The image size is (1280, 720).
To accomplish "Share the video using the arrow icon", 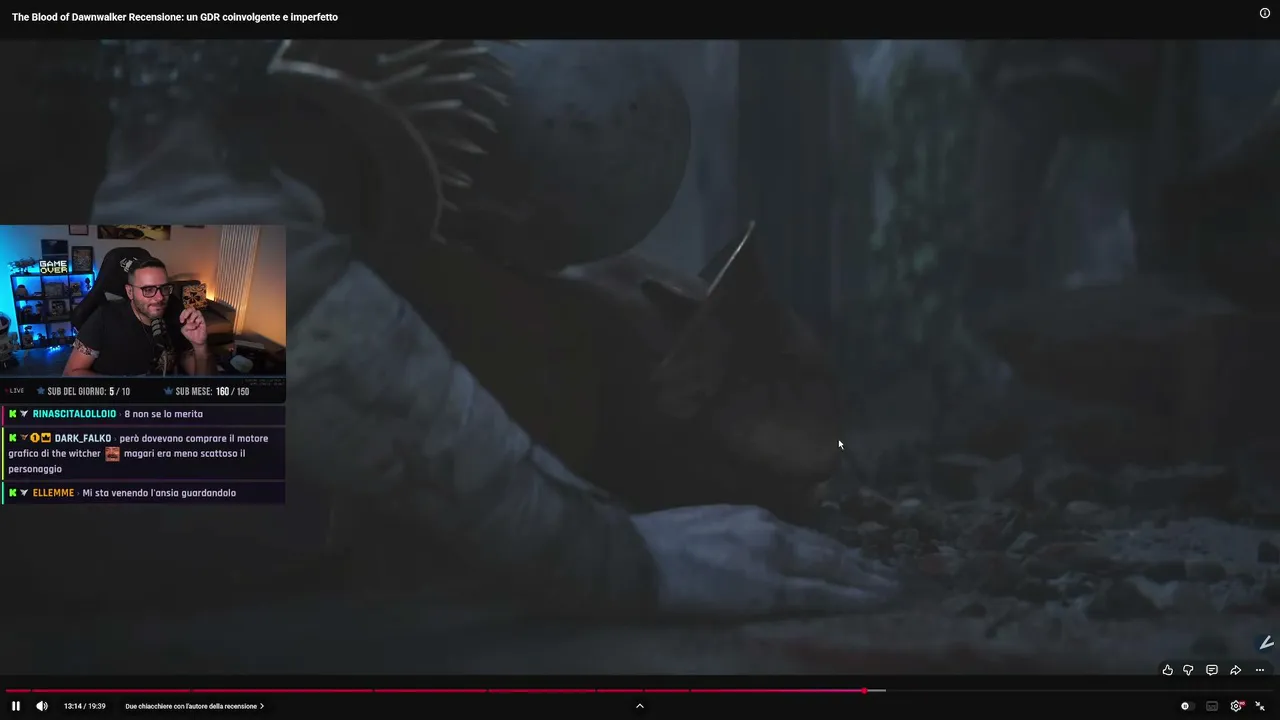I will click(1235, 670).
